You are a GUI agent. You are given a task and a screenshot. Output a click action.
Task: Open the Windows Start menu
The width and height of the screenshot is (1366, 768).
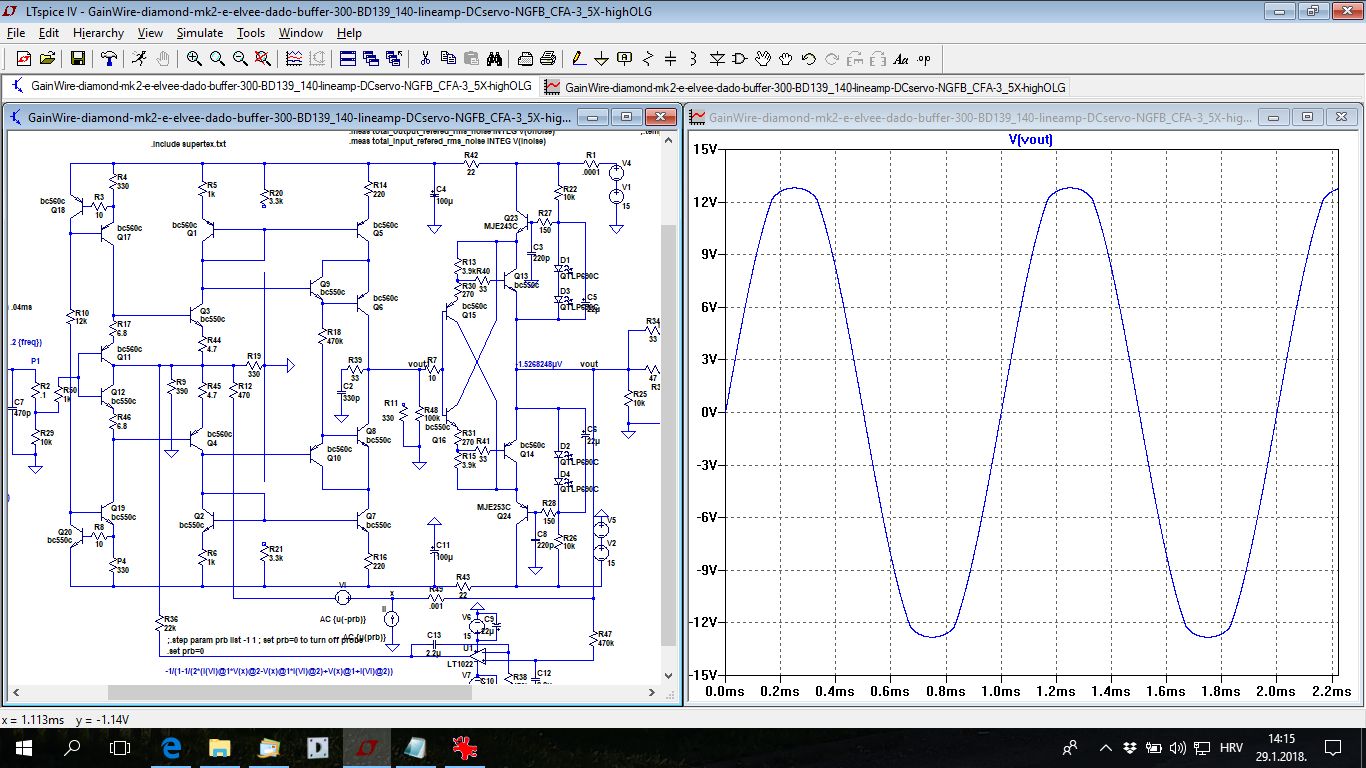[24, 748]
